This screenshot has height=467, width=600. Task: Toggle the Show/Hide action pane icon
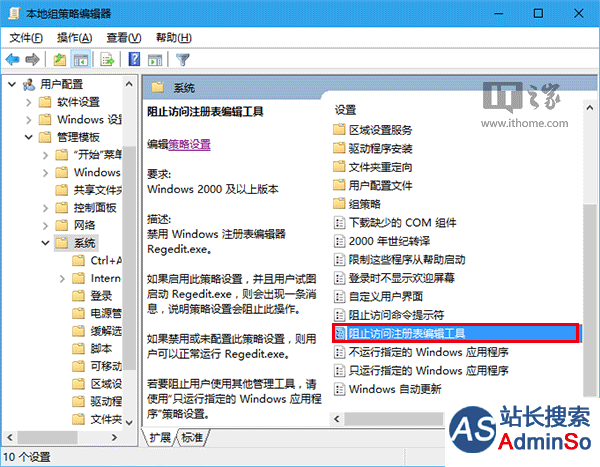point(155,60)
